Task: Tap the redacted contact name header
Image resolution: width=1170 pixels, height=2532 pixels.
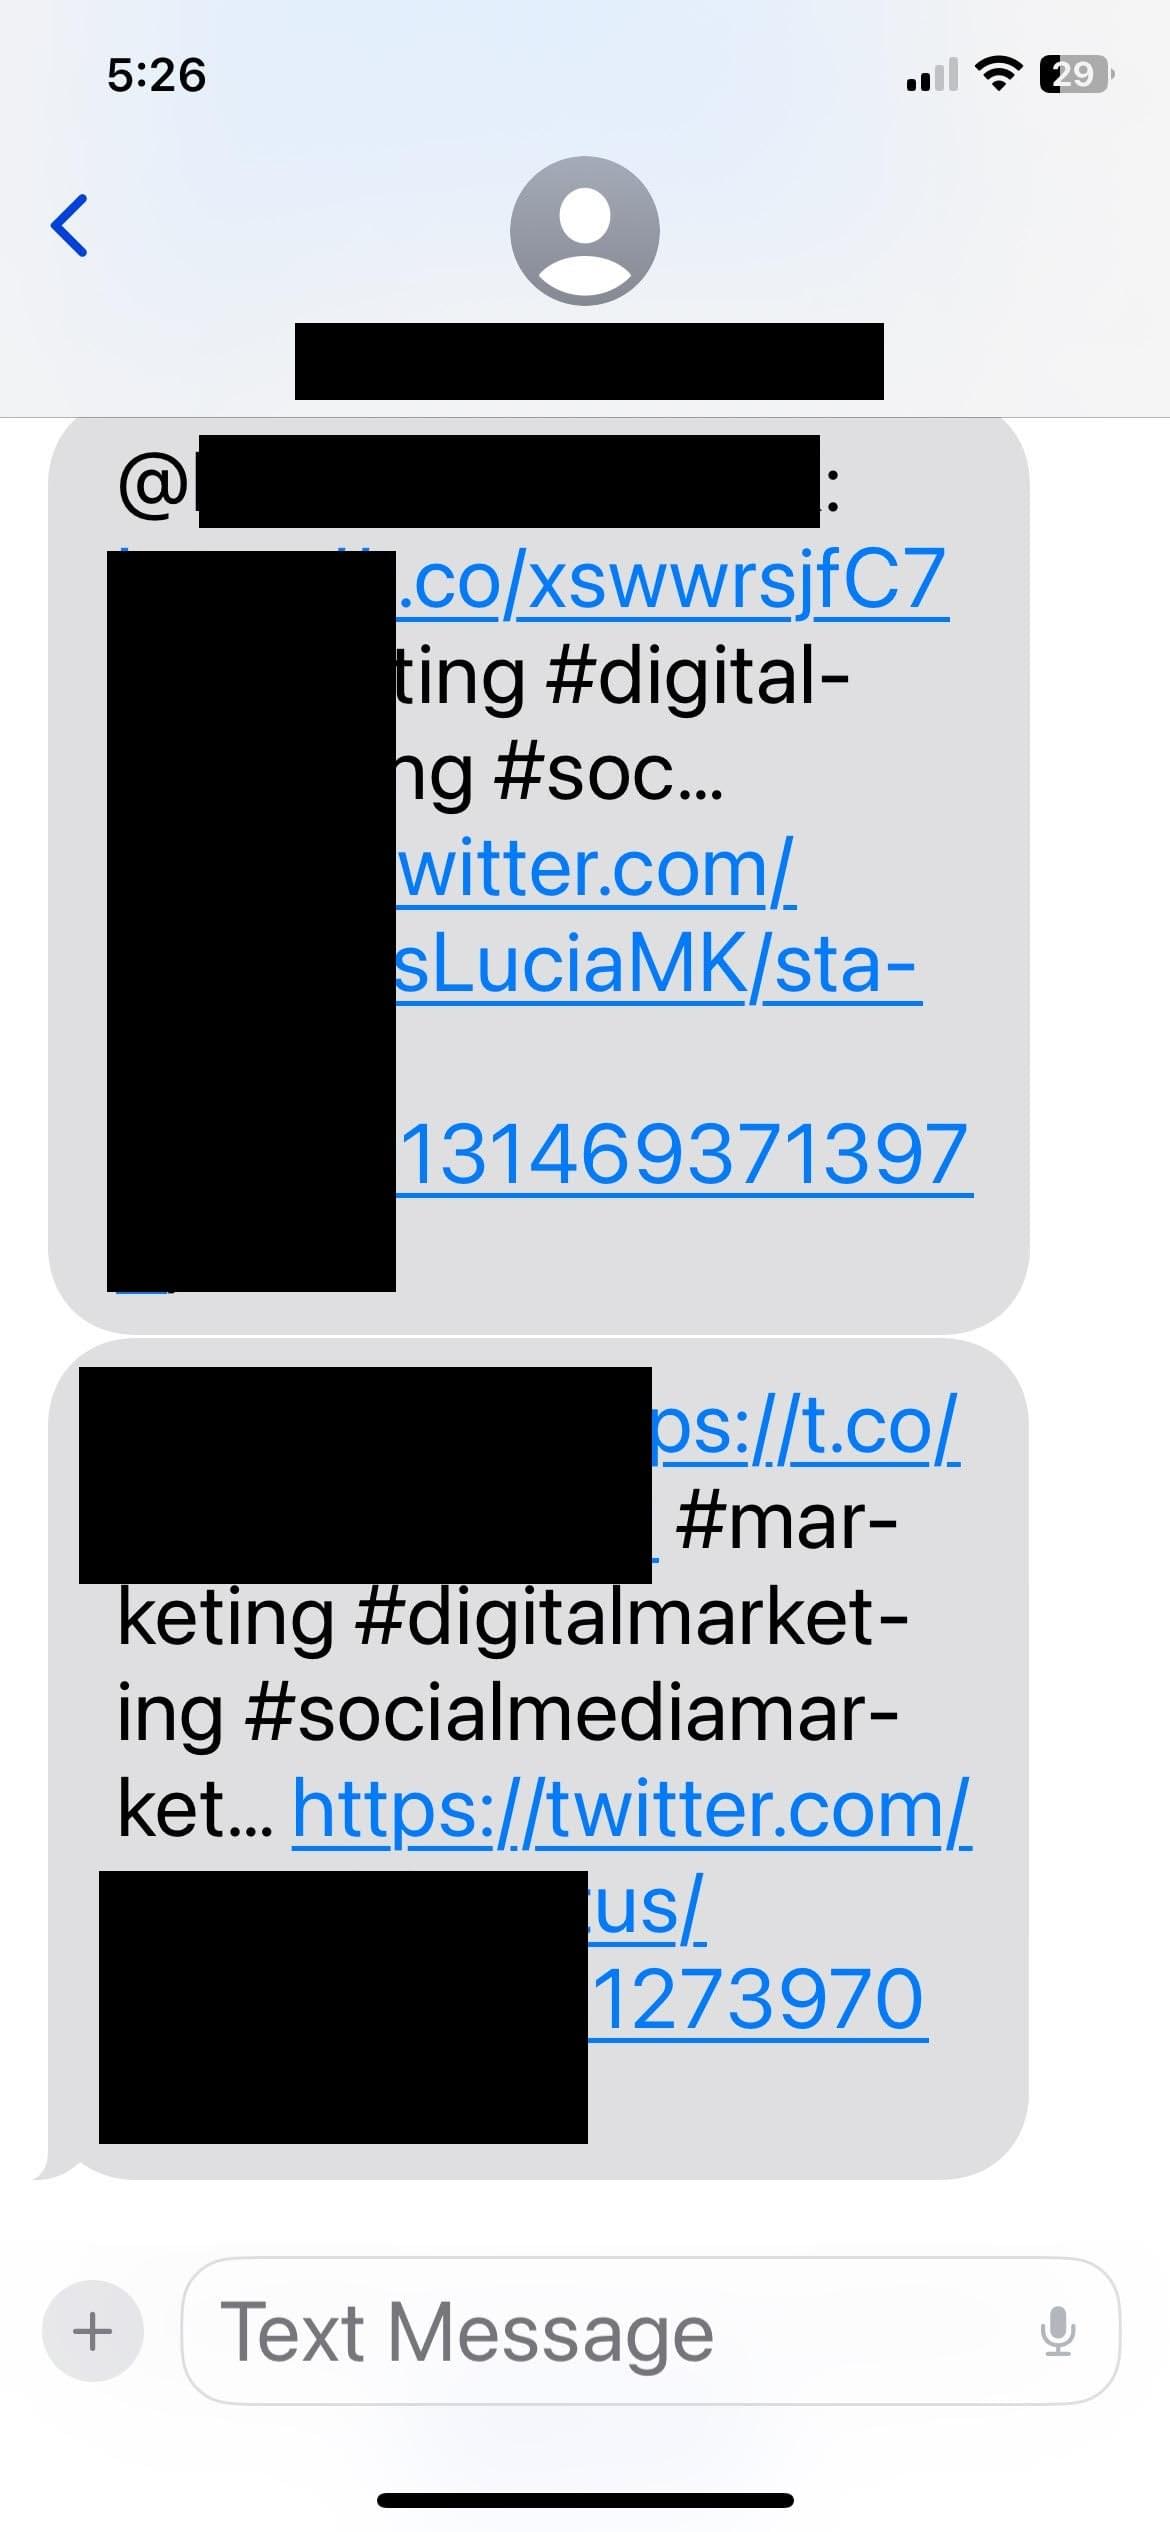Action: pos(589,361)
